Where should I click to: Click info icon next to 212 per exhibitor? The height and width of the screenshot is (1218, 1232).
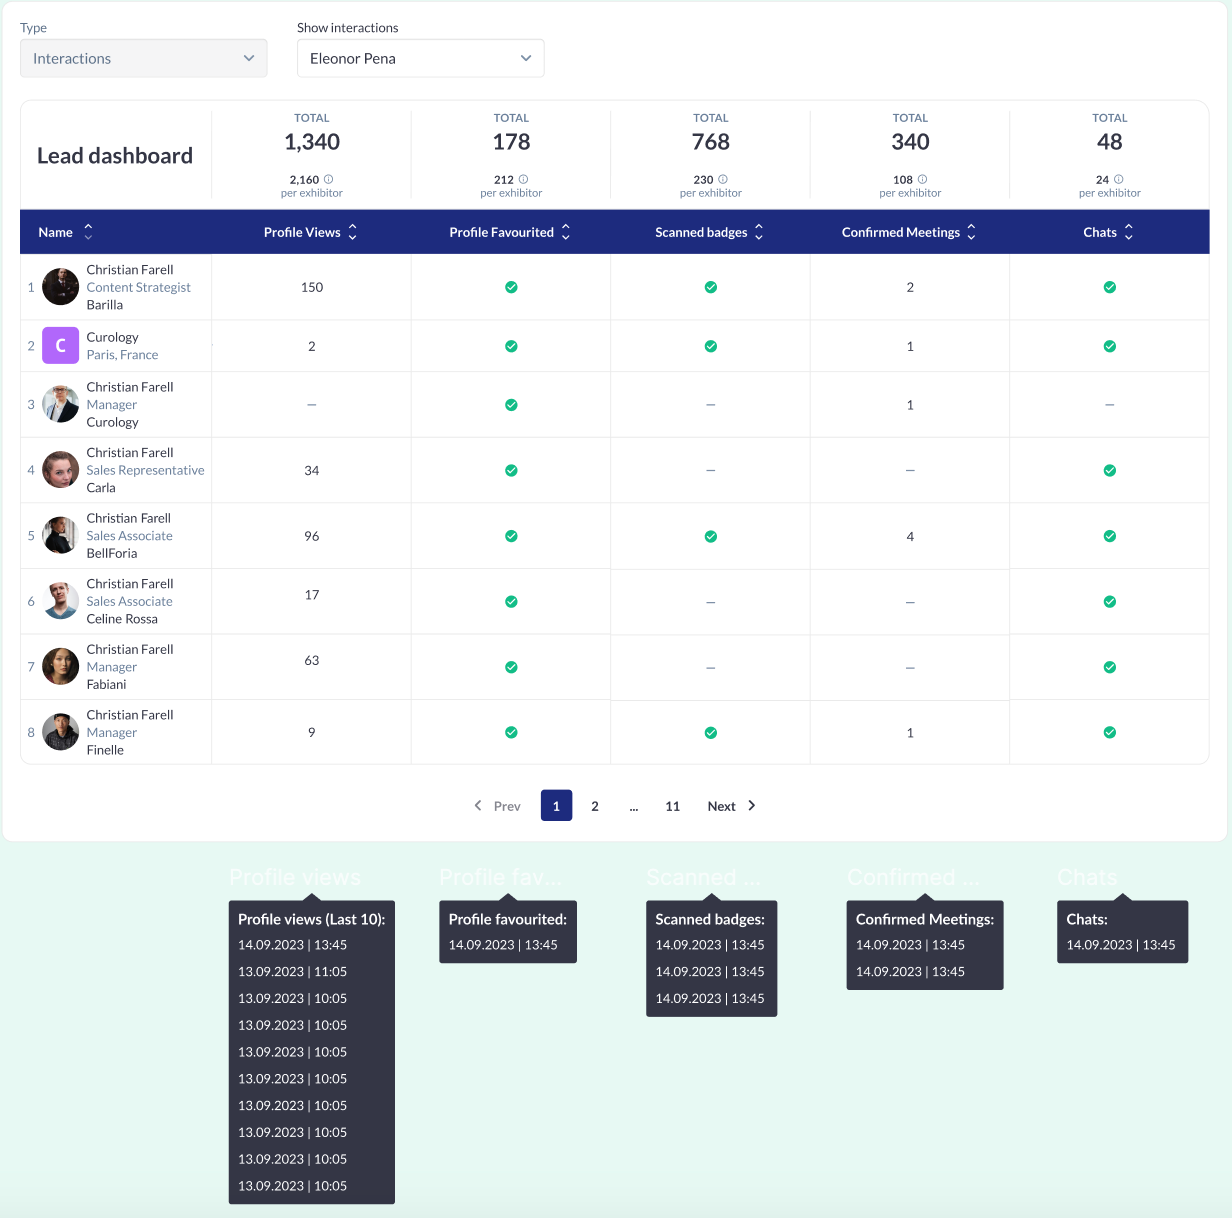coord(523,179)
